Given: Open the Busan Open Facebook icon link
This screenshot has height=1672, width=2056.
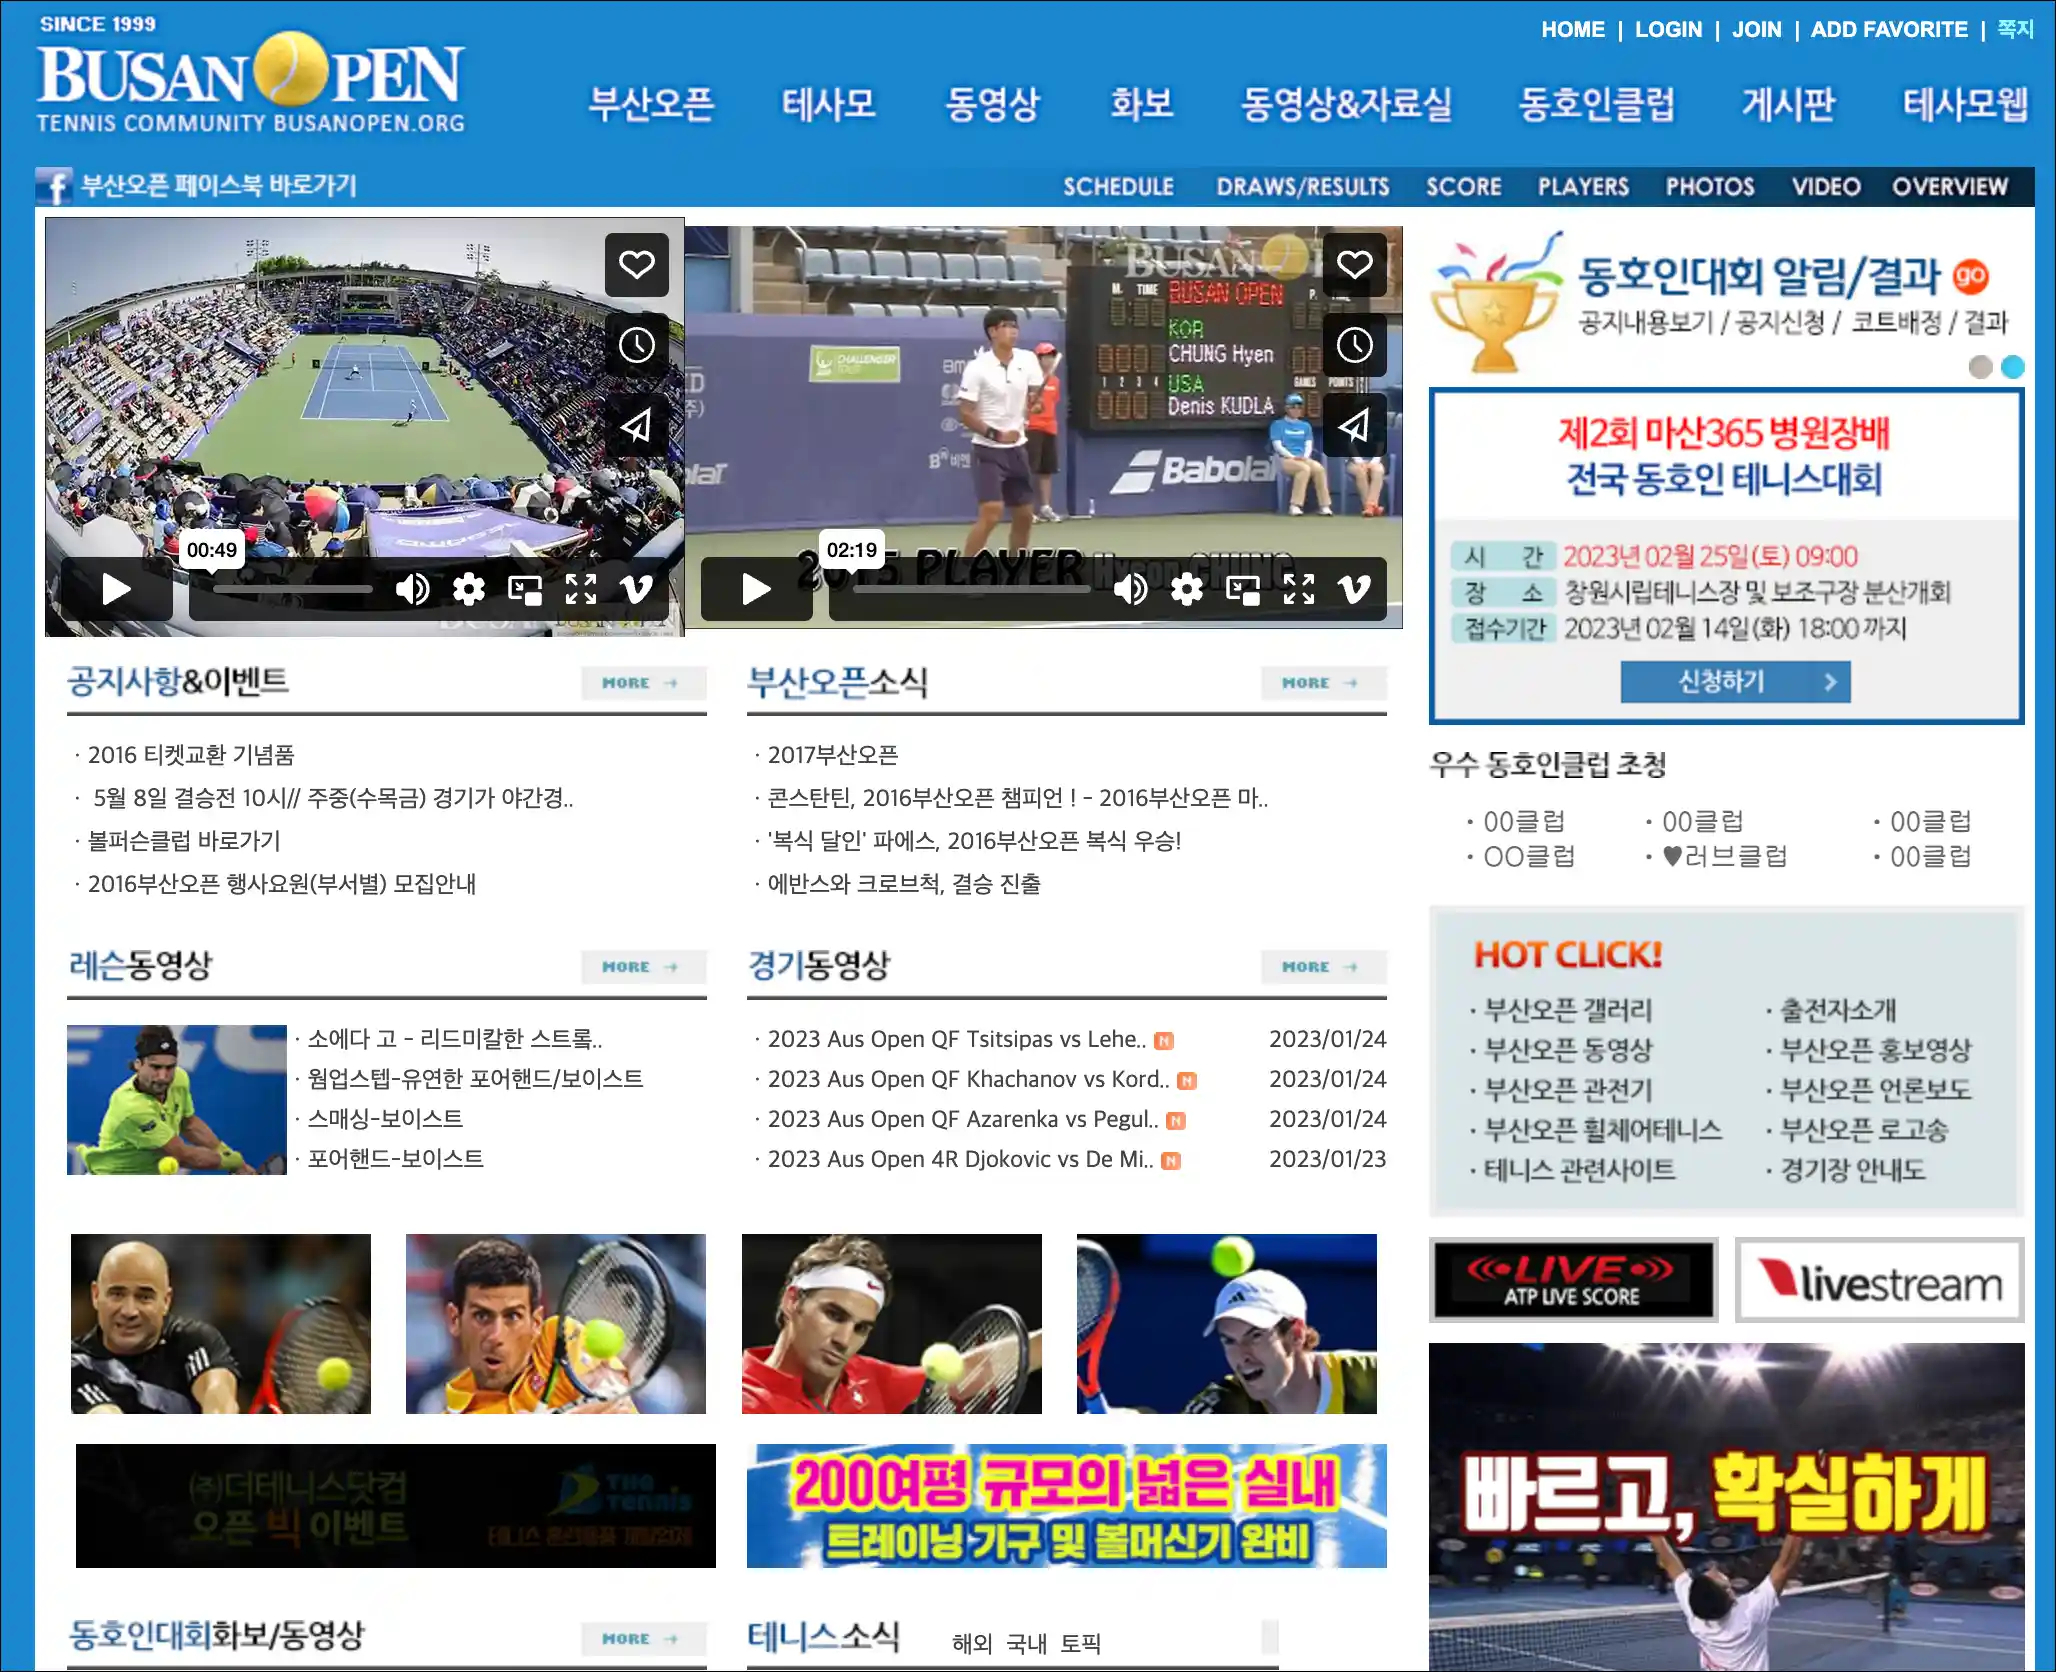Looking at the screenshot, I should (54, 186).
